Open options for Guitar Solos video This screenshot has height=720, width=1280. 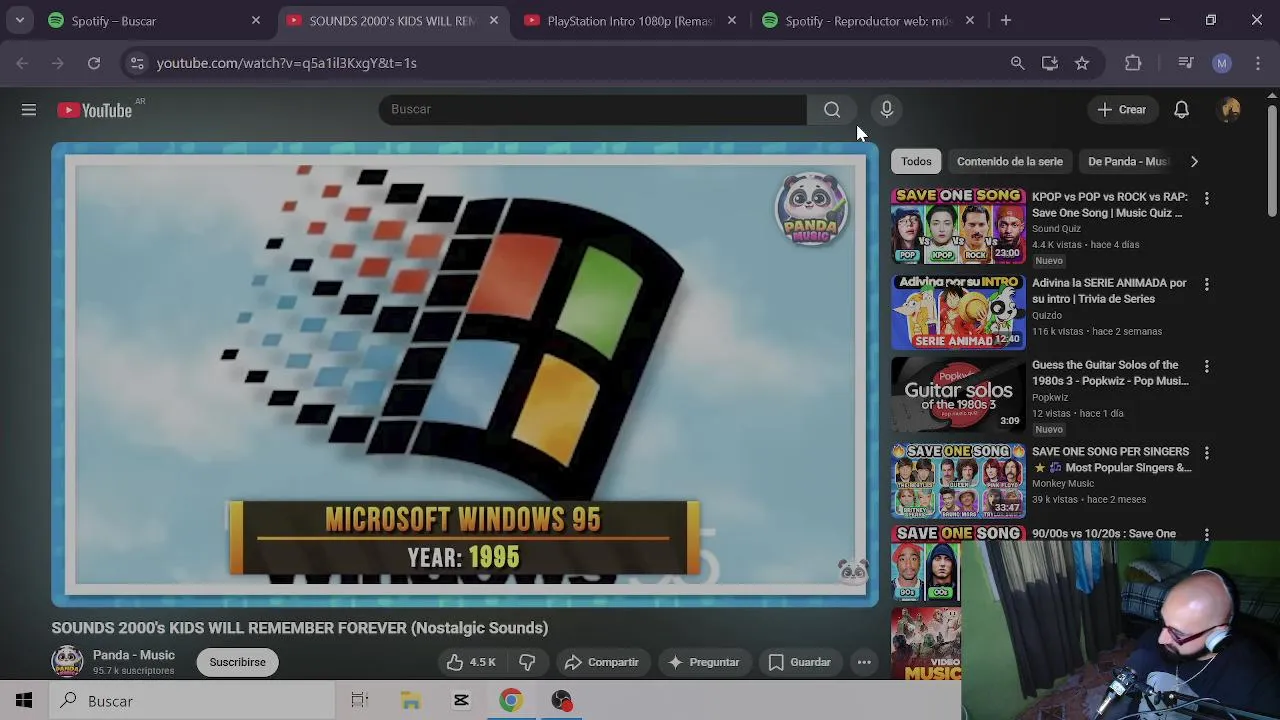1206,367
